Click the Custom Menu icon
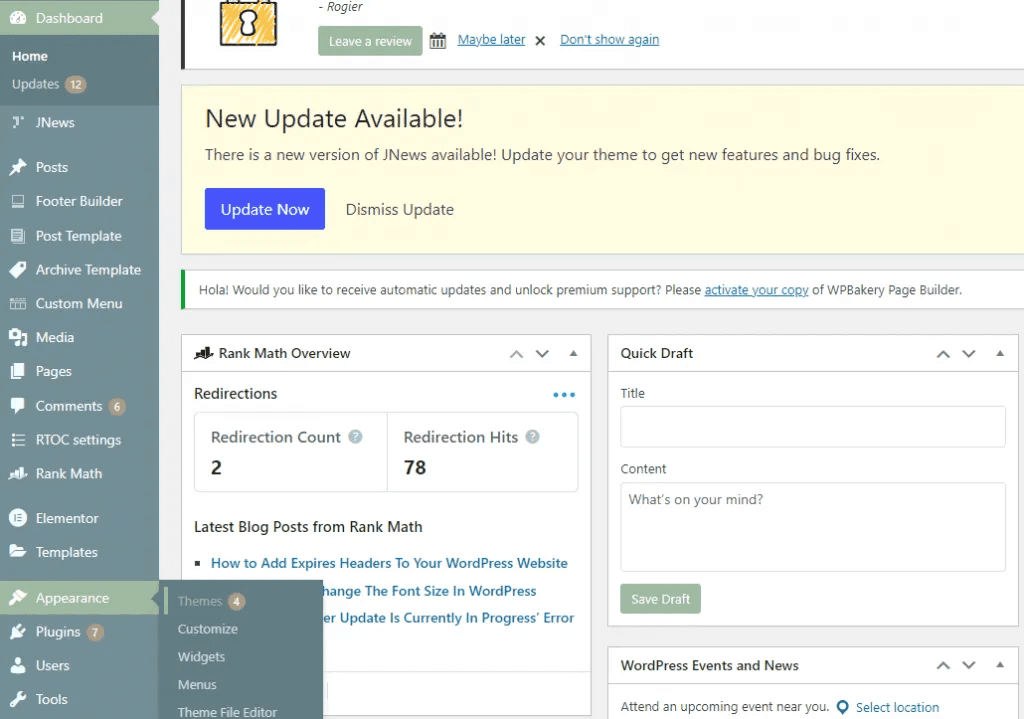Image resolution: width=1024 pixels, height=719 pixels. point(18,304)
